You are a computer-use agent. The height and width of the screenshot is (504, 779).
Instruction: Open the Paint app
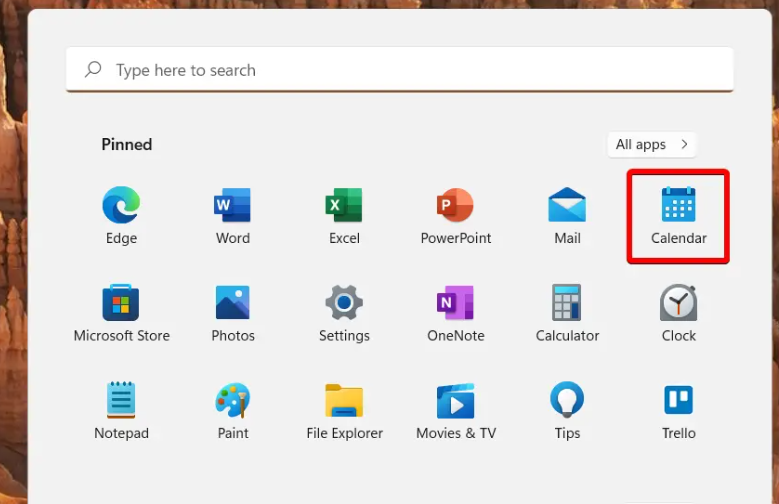pos(233,400)
